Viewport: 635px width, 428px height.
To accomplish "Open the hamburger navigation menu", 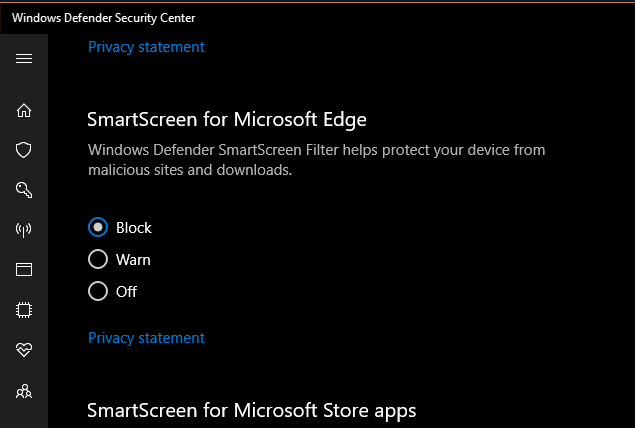I will pos(24,58).
